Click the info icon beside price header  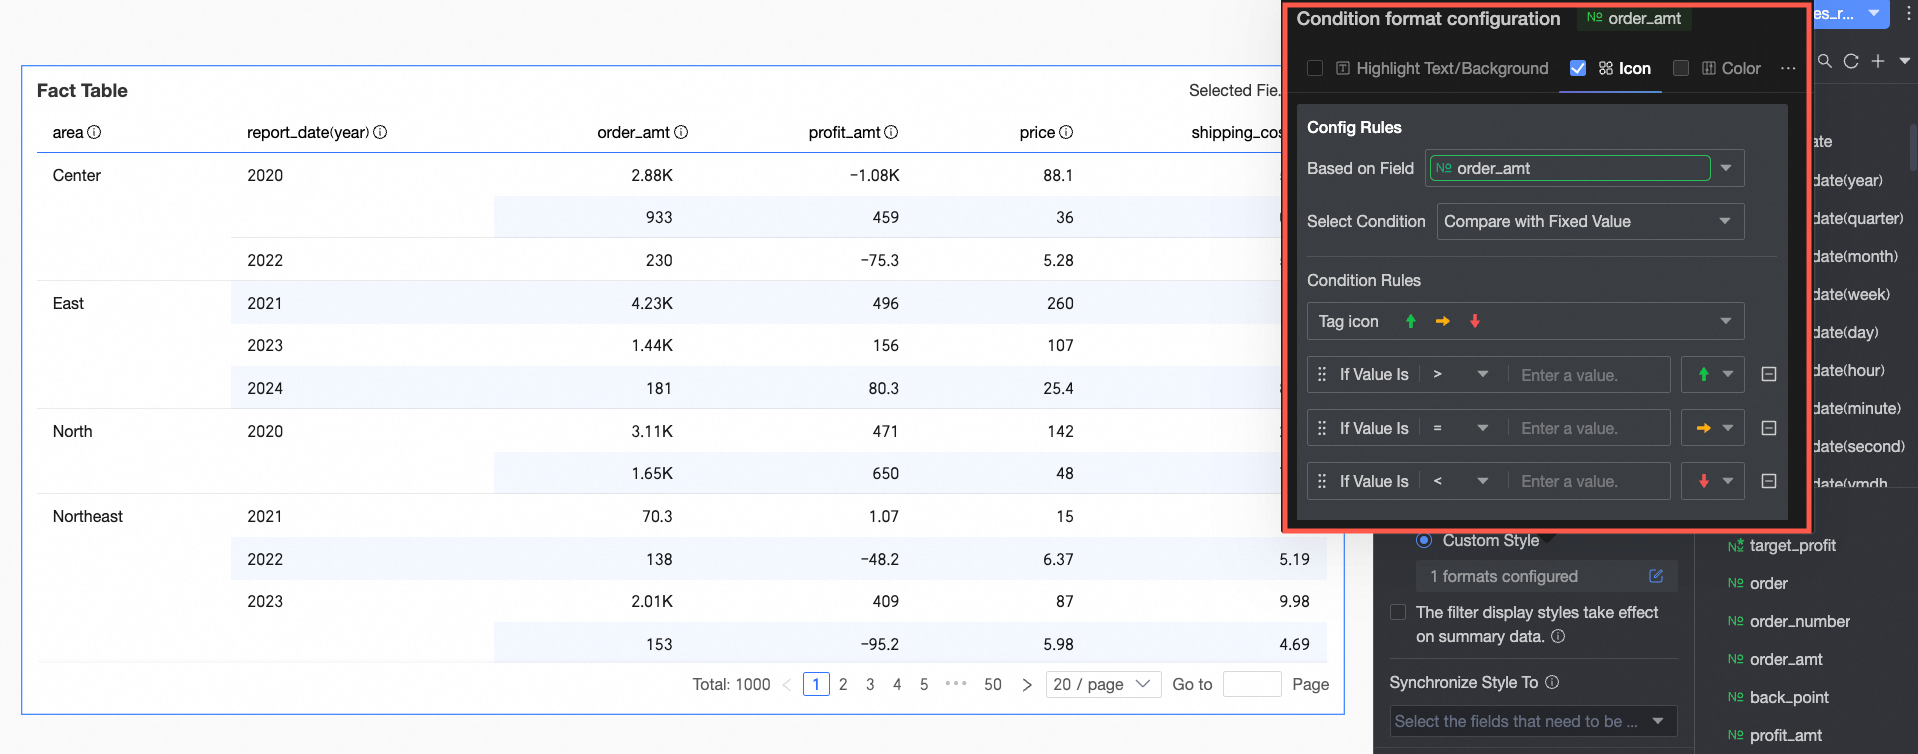[1066, 132]
